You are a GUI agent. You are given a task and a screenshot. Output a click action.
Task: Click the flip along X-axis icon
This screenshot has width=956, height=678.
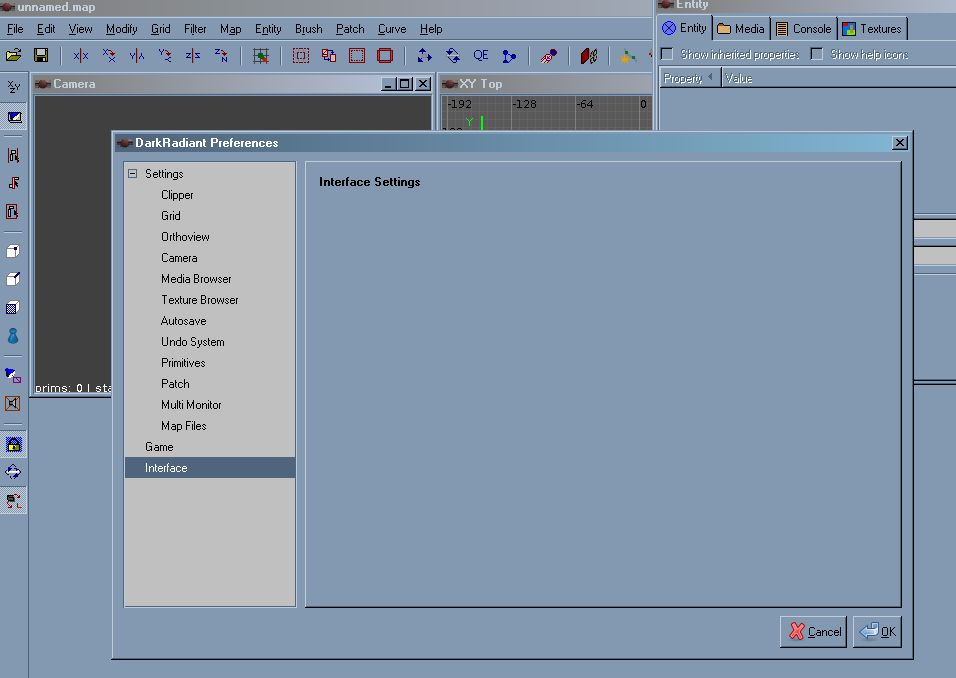(81, 56)
